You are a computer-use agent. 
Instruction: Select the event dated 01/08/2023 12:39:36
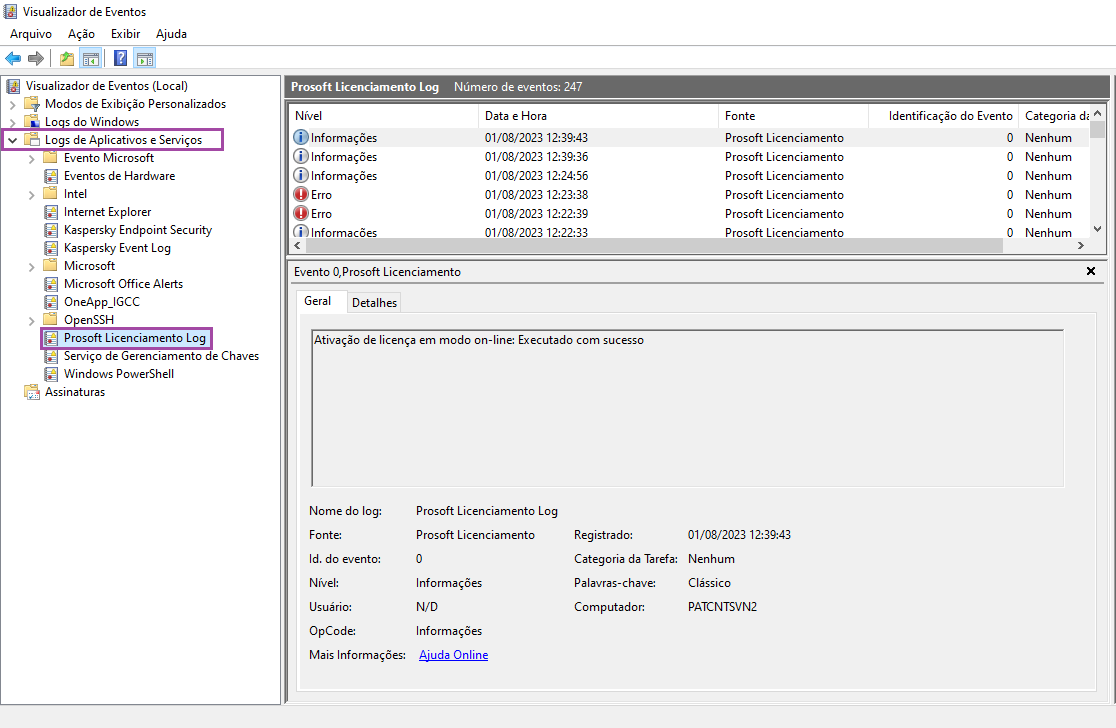[689, 157]
